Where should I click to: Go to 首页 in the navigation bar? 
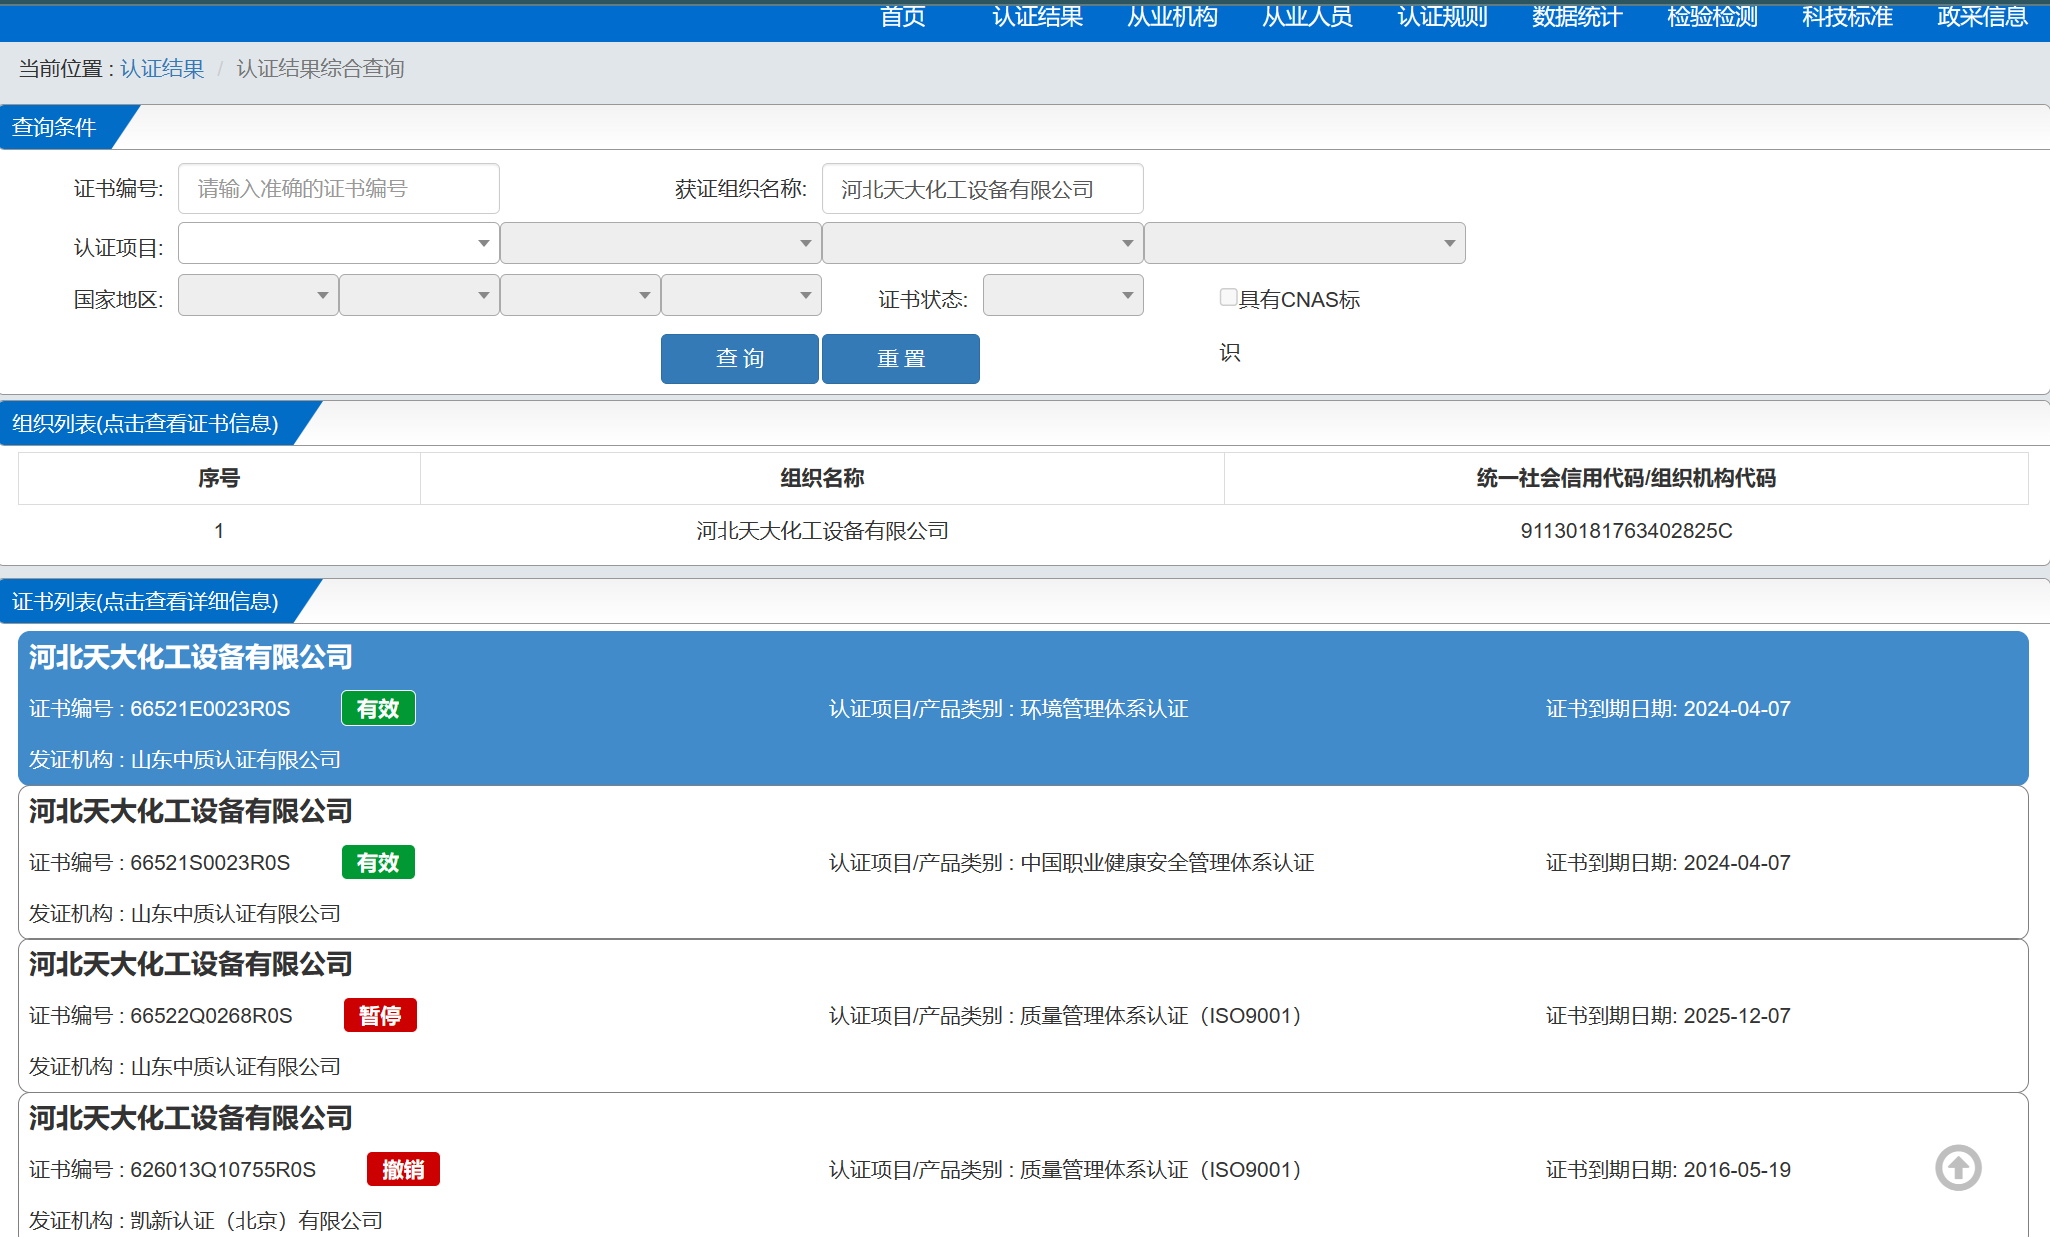point(903,17)
